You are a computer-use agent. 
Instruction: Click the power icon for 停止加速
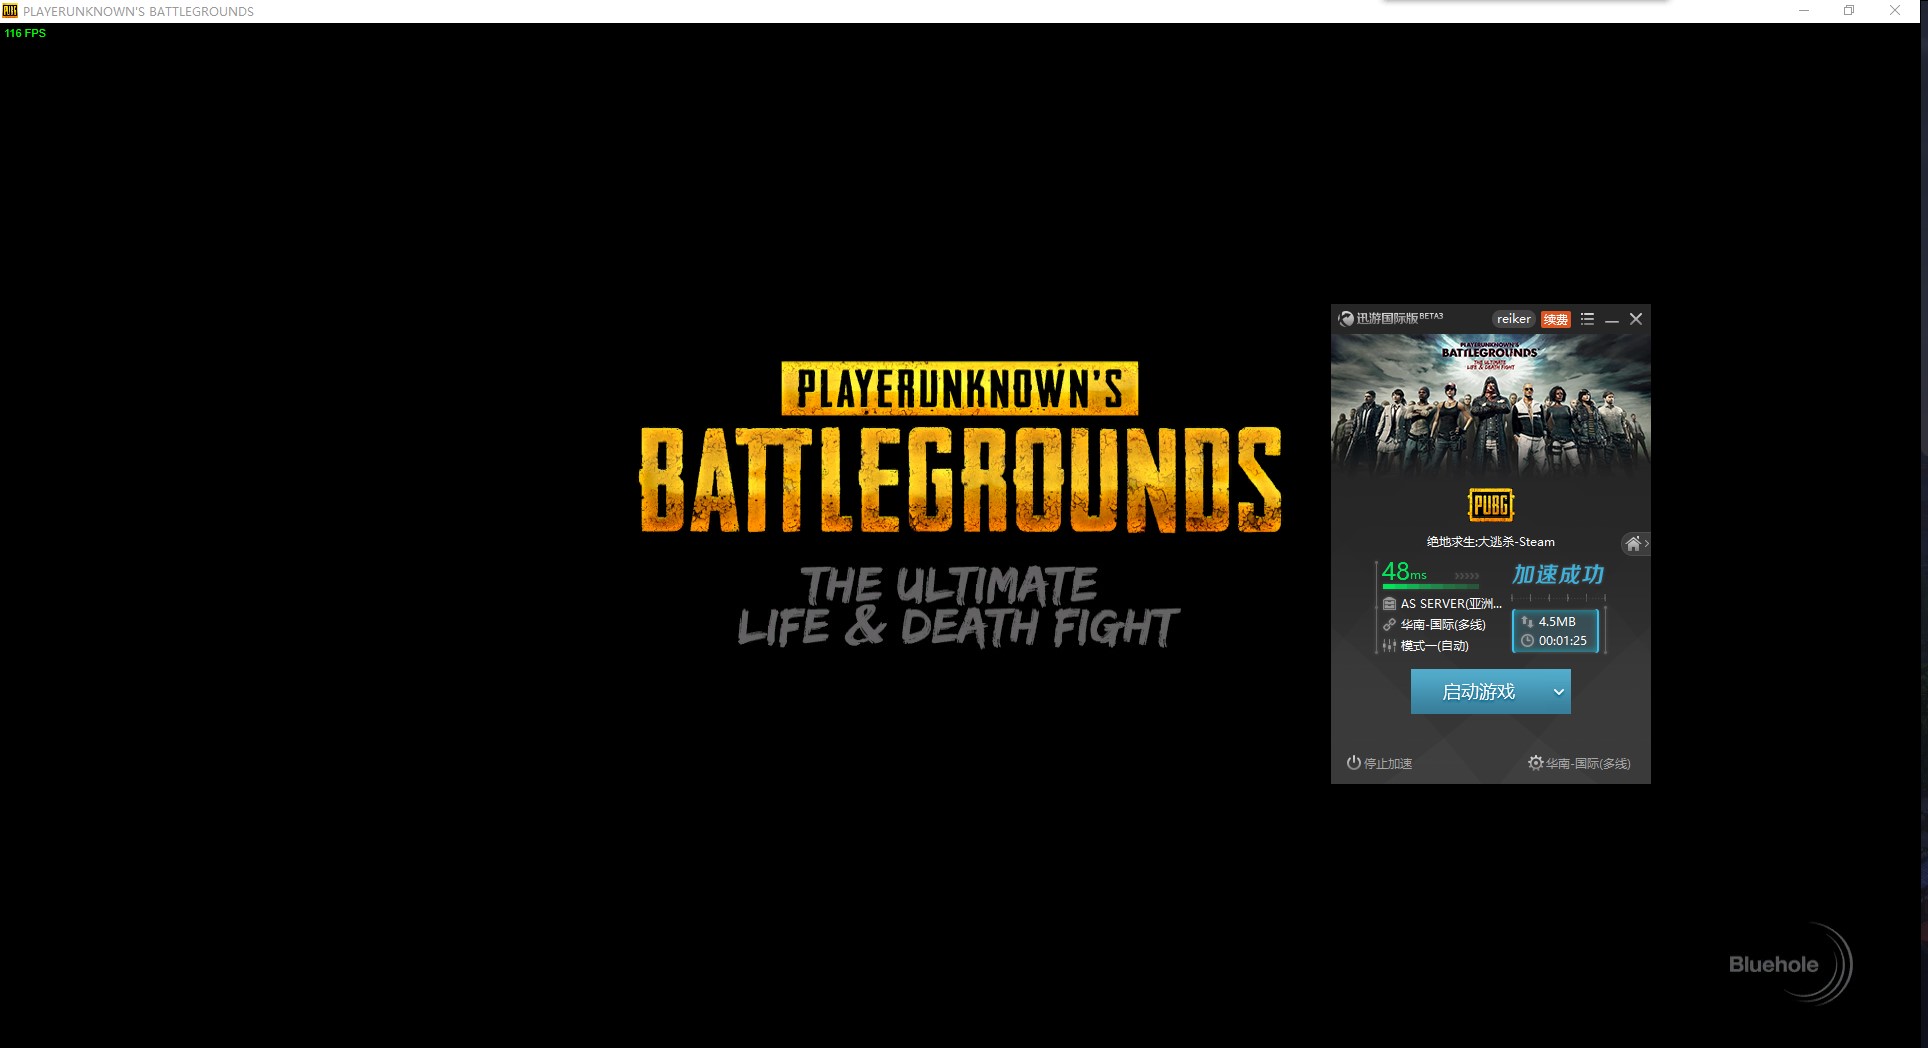(1354, 763)
